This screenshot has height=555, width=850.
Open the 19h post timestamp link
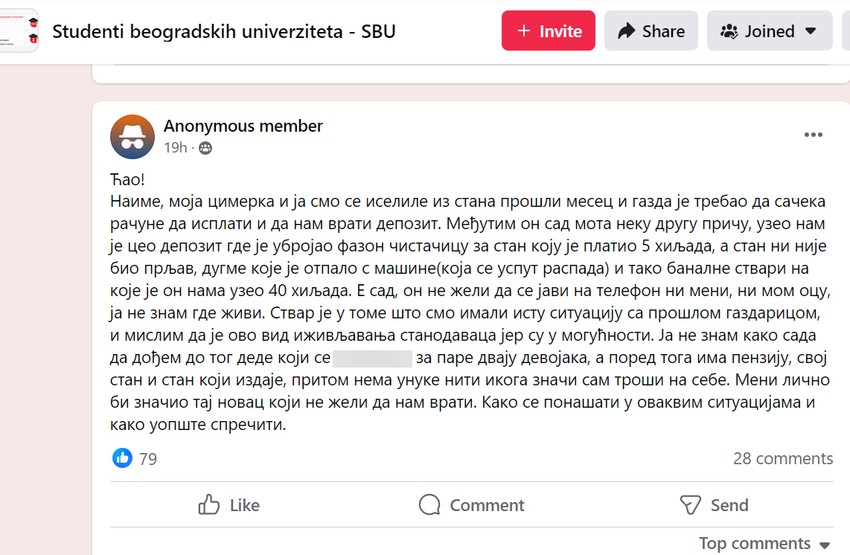click(x=175, y=148)
